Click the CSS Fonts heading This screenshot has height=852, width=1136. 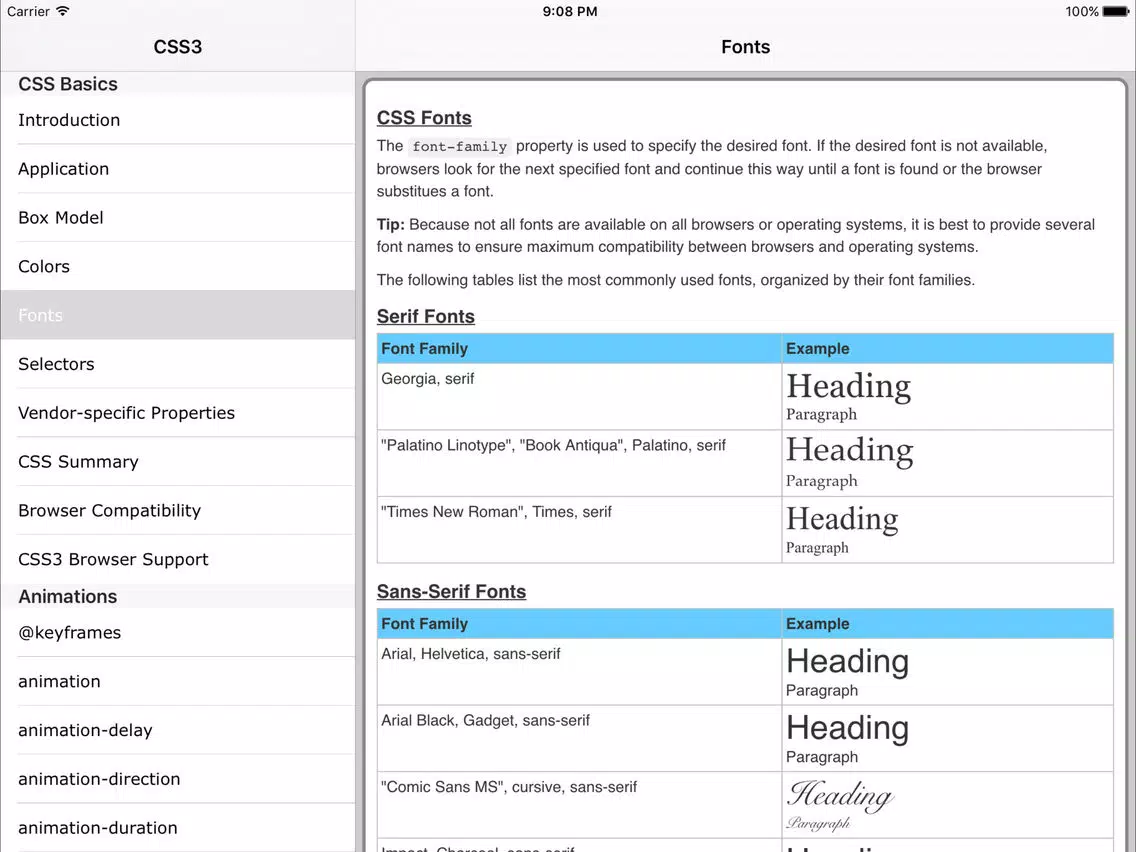coord(424,117)
